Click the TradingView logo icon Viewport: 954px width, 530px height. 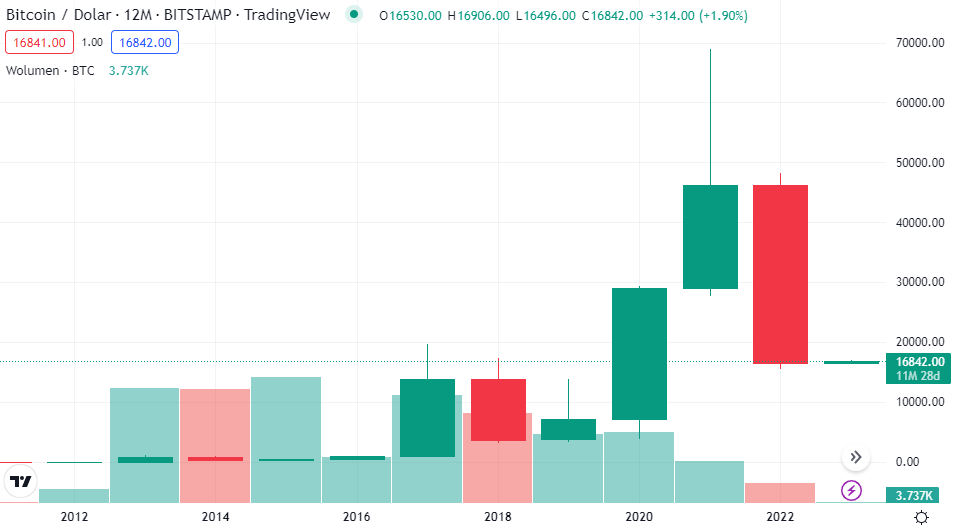20,483
